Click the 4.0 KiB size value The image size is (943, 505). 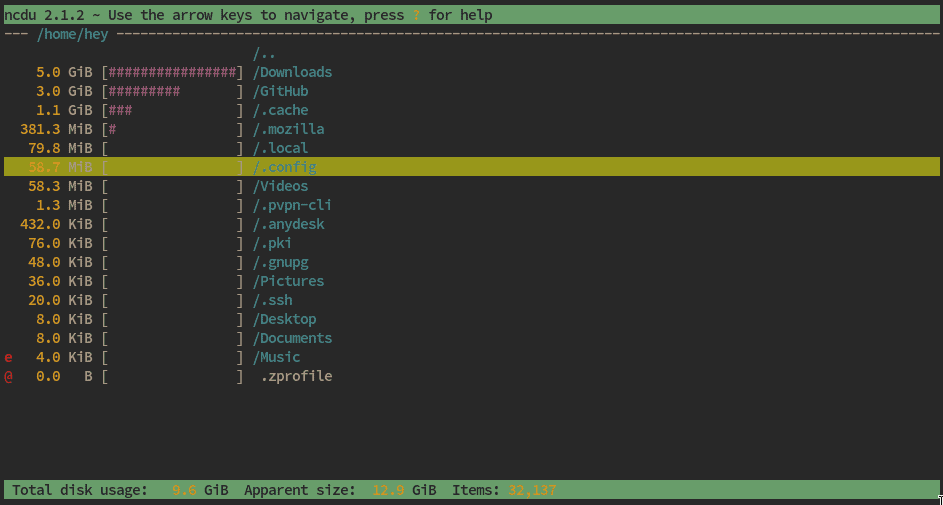click(64, 358)
